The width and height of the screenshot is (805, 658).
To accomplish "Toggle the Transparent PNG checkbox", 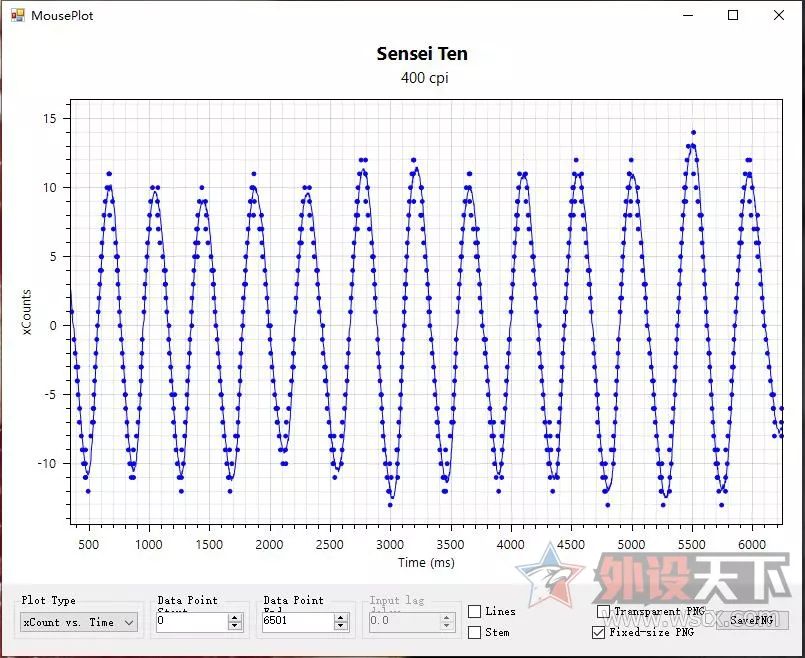I will tap(603, 611).
